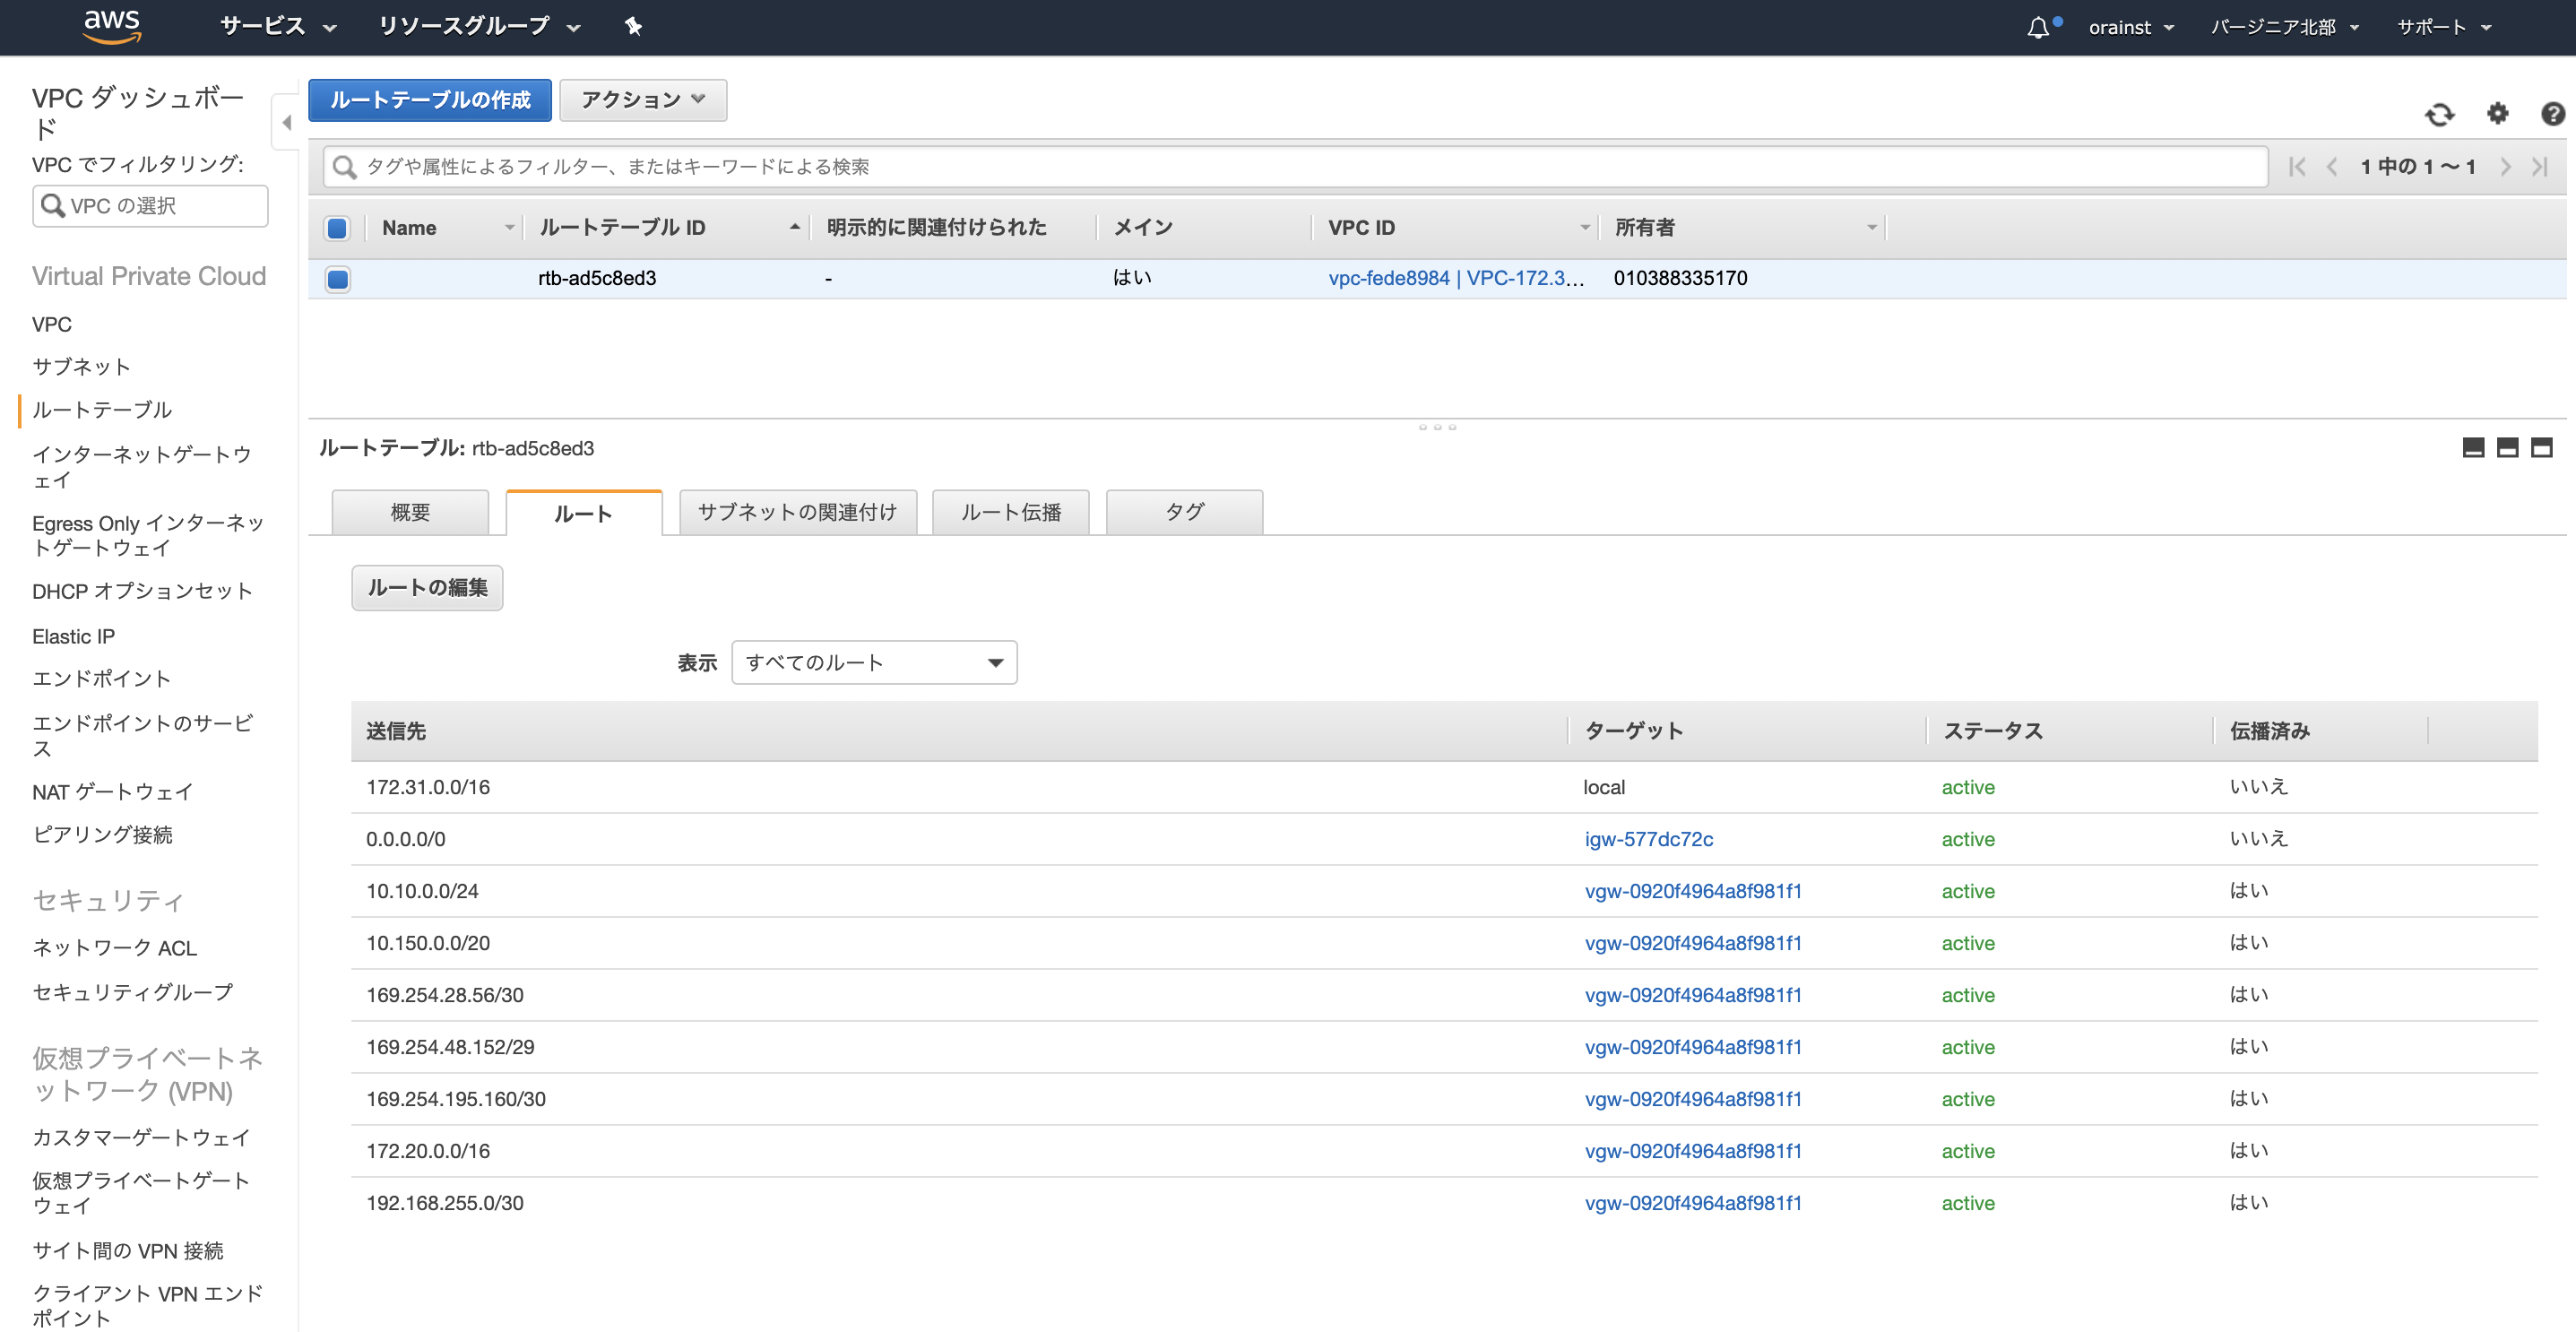Select VPC in the sidebar
This screenshot has height=1332, width=2576.
tap(52, 325)
